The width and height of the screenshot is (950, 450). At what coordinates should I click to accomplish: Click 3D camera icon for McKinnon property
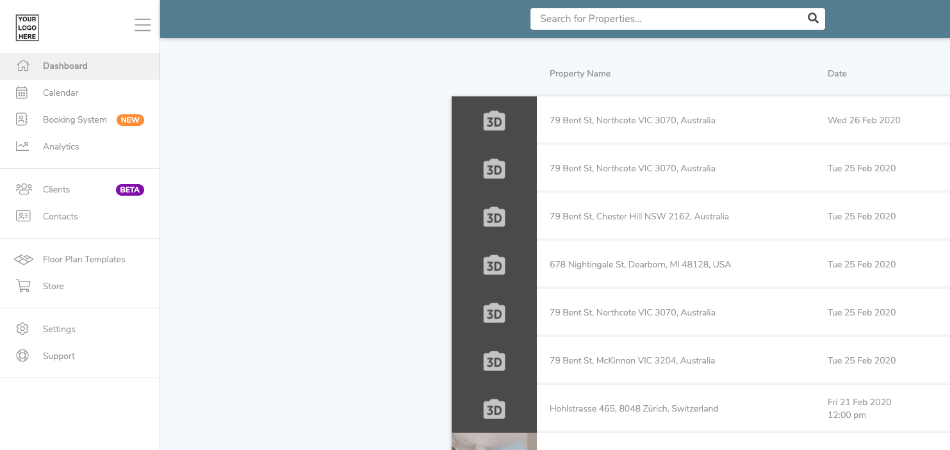click(x=494, y=361)
